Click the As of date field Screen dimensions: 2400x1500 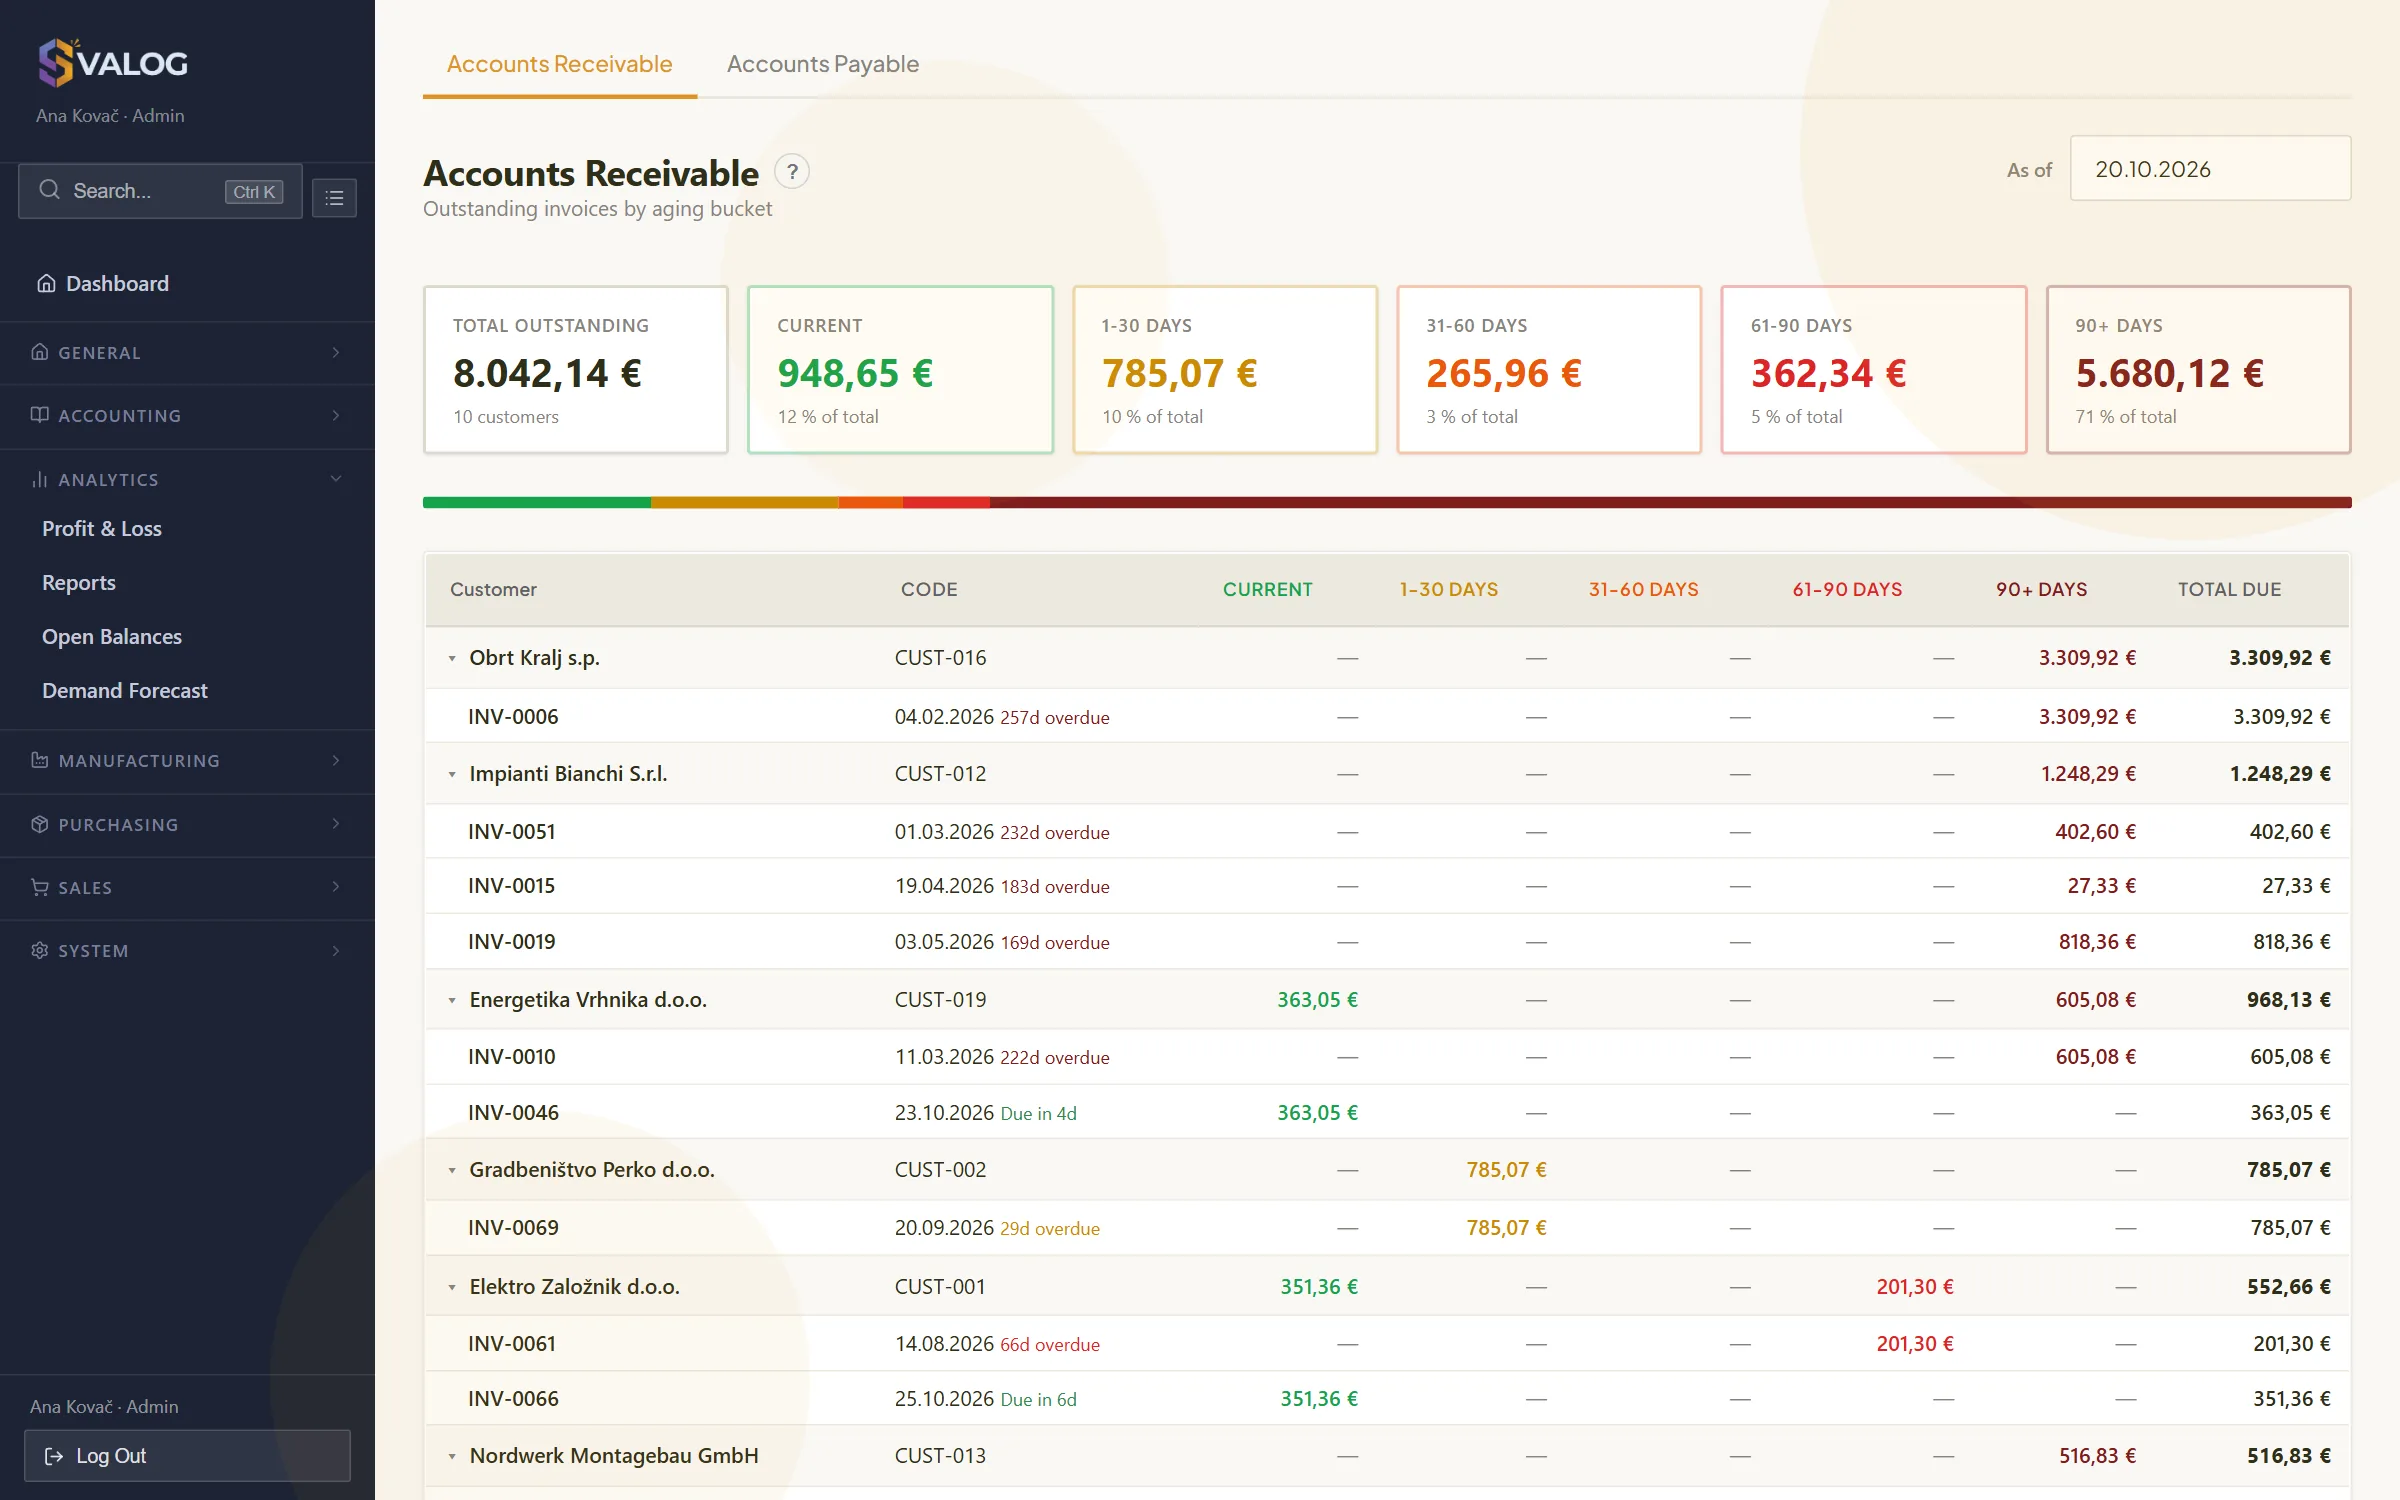coord(2210,169)
